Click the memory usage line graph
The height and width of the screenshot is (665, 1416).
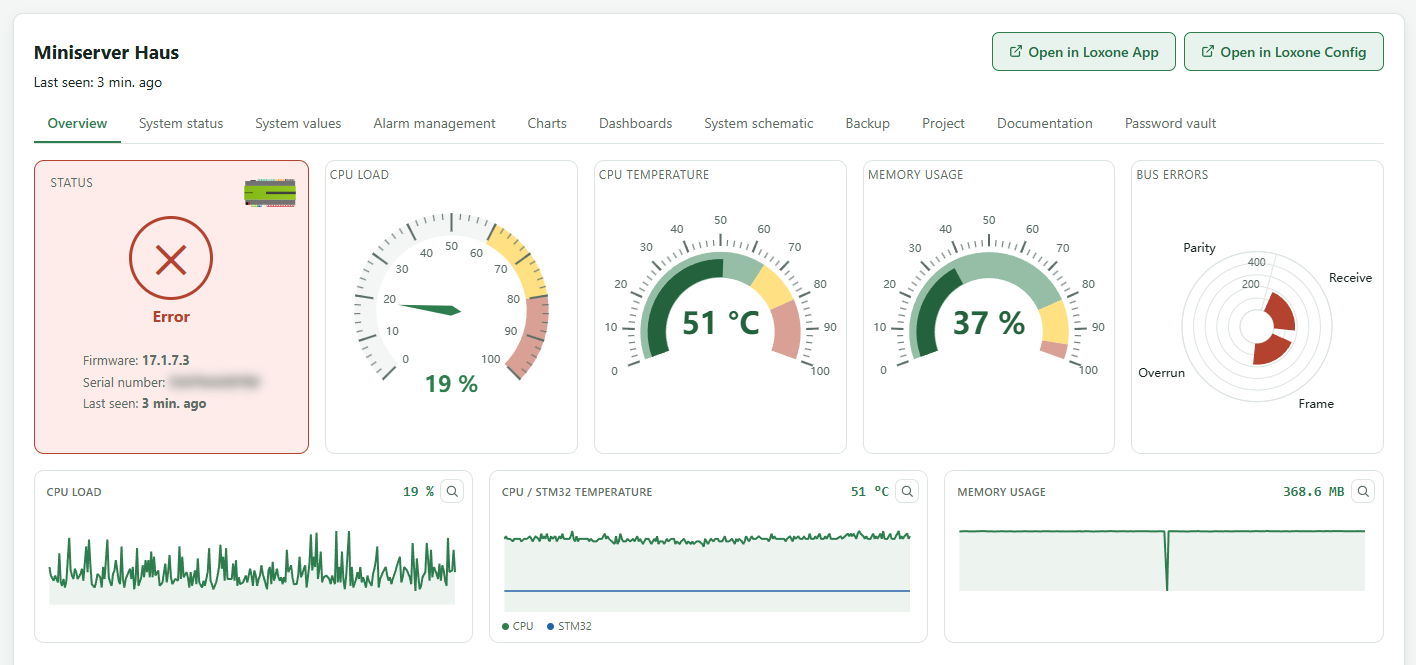click(x=1162, y=560)
